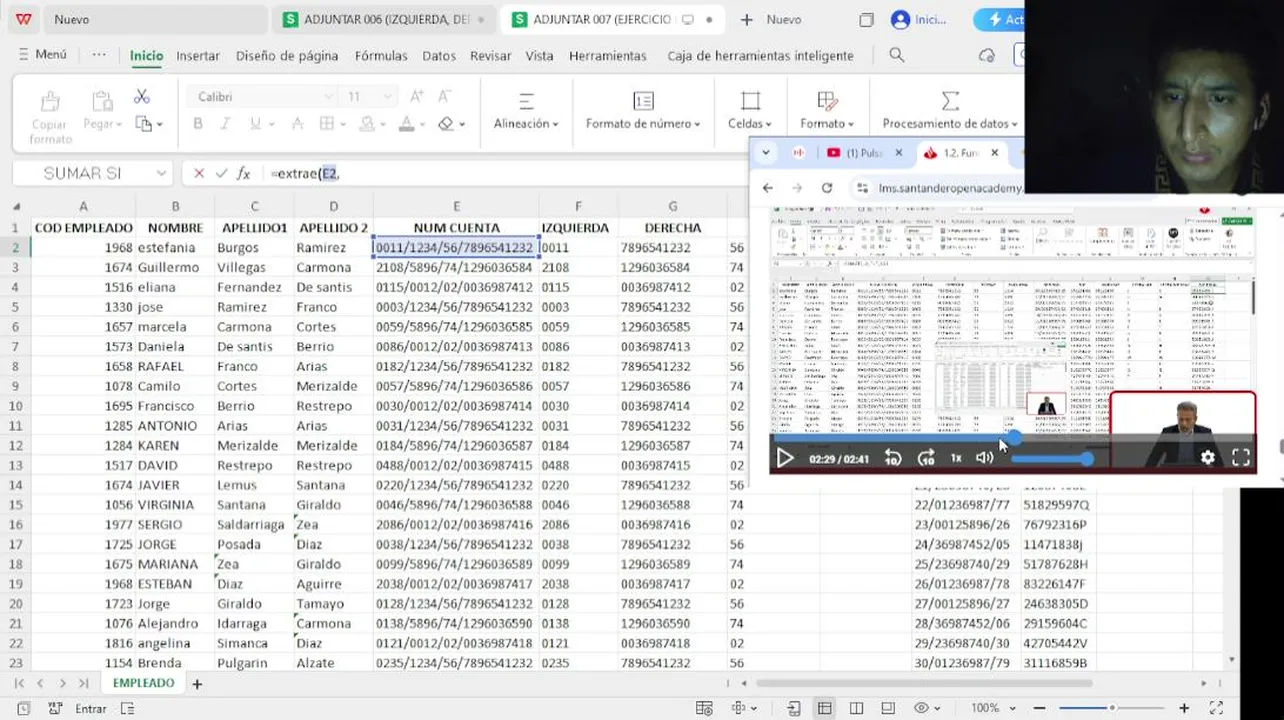Select the EMPLEADO sheet tab
Viewport: 1284px width, 720px height.
tap(143, 683)
